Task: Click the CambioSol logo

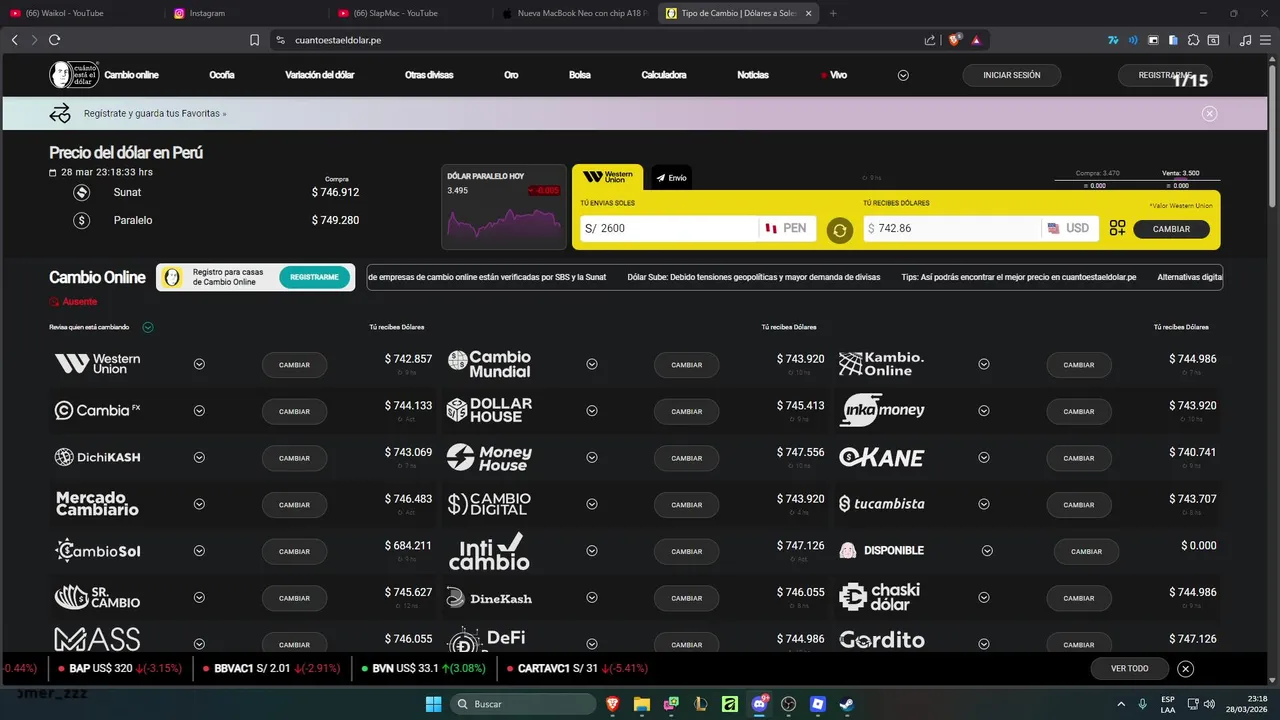Action: (x=97, y=551)
